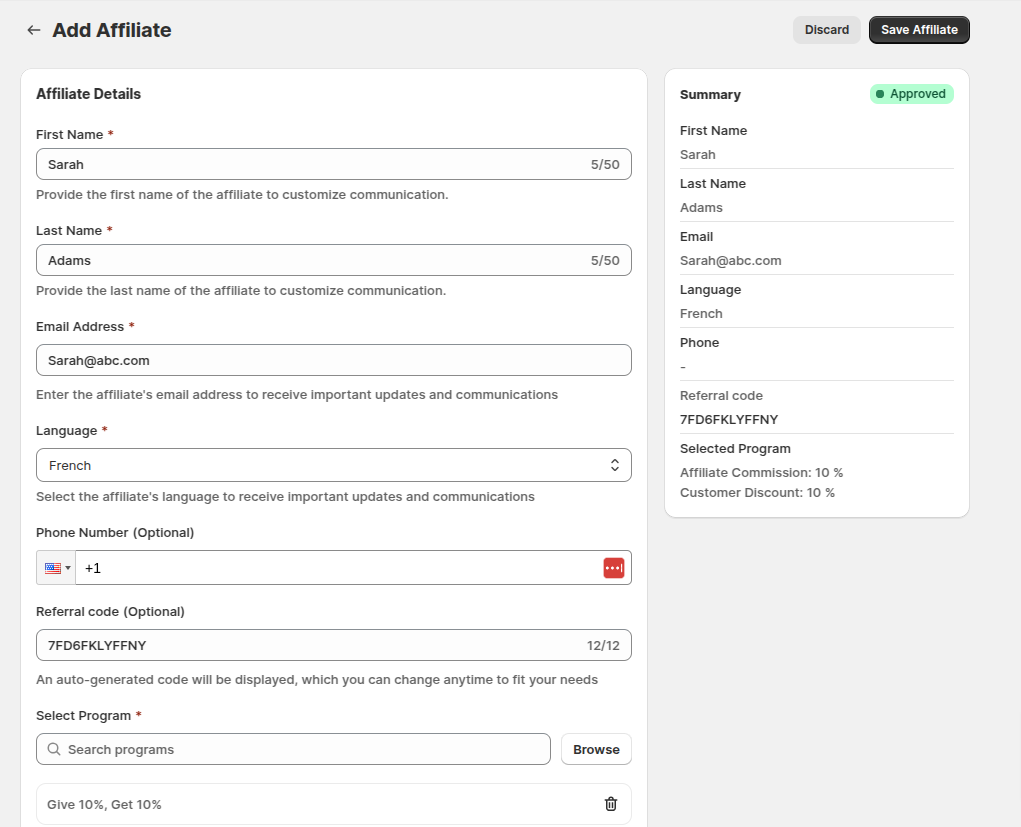Click the red password manager icon in phone field
Screen dimensions: 1021x827
coord(613,567)
